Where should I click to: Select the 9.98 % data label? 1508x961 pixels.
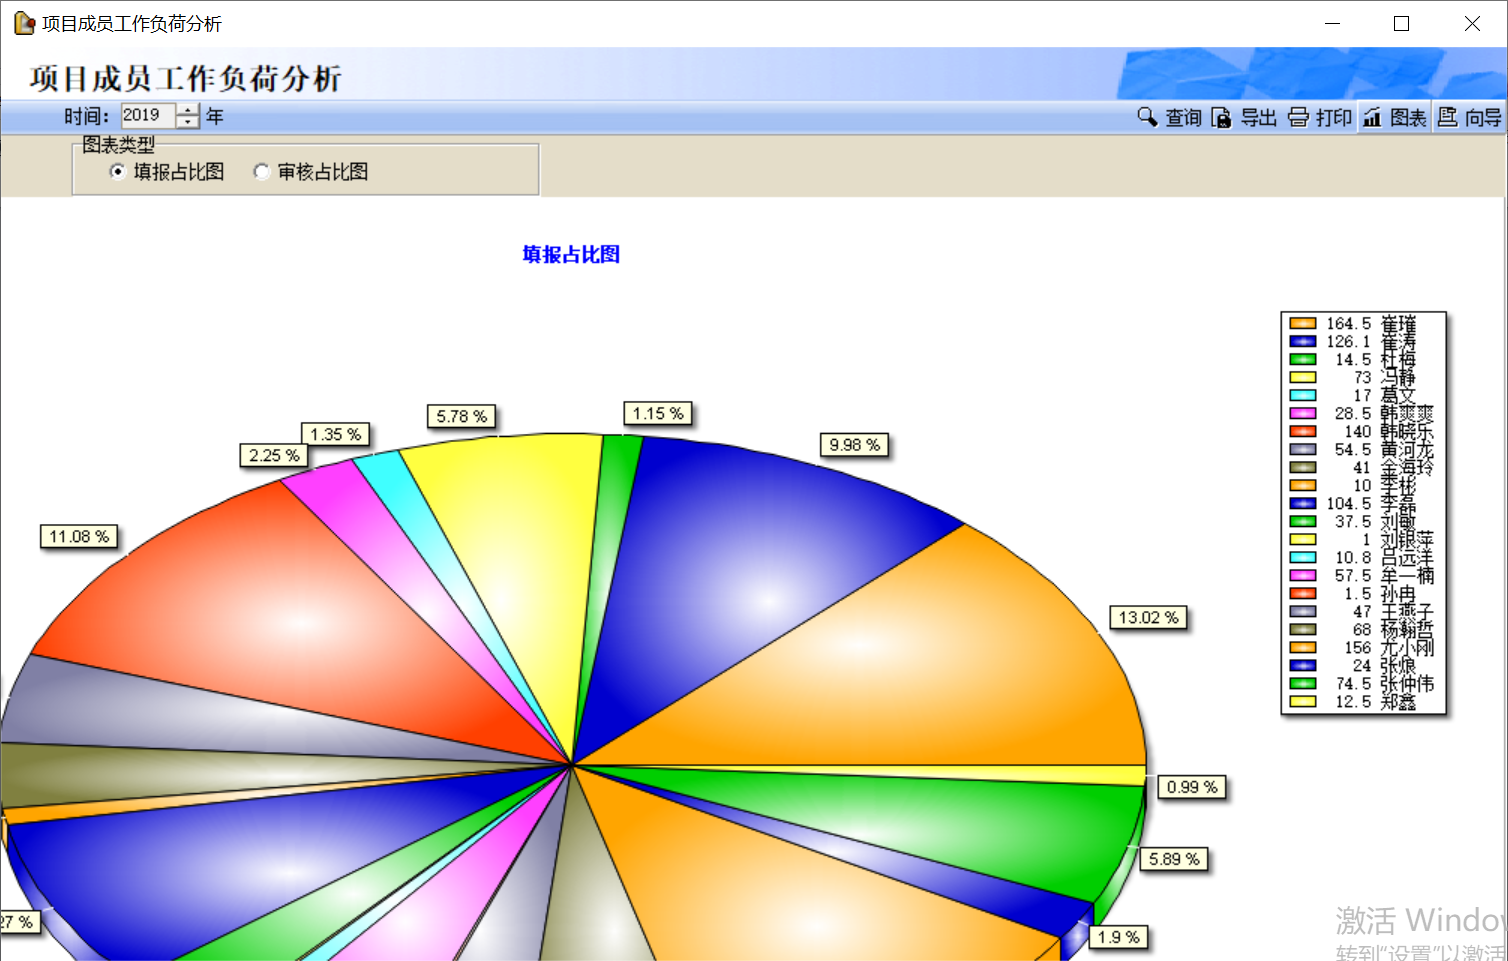click(854, 445)
